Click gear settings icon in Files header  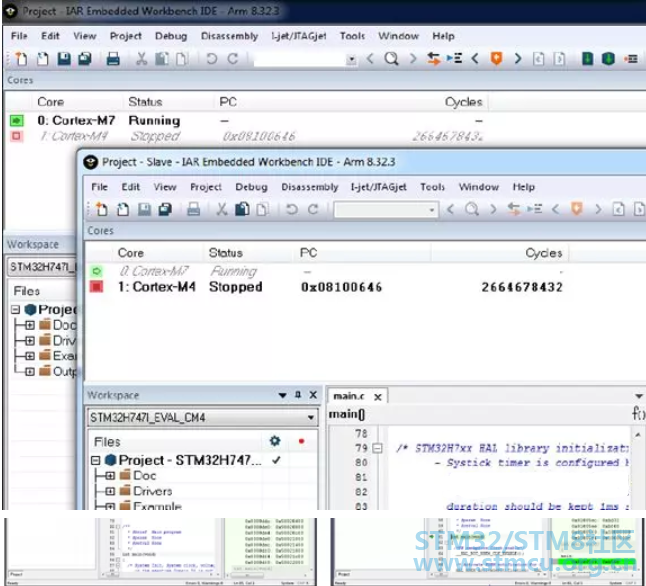(275, 441)
